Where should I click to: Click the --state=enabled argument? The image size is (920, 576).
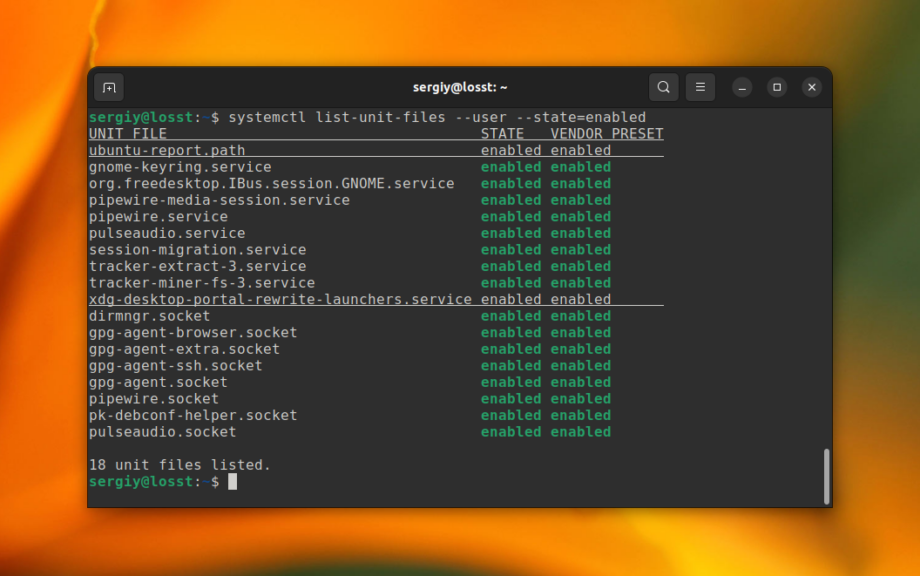[581, 117]
